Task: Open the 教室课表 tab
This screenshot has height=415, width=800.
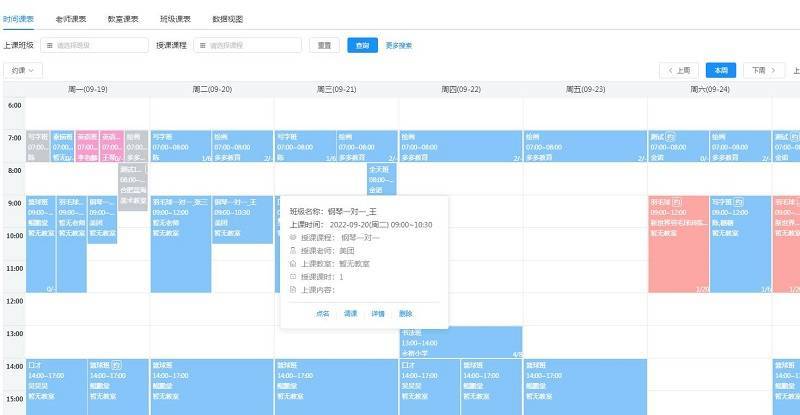Action: coord(122,19)
